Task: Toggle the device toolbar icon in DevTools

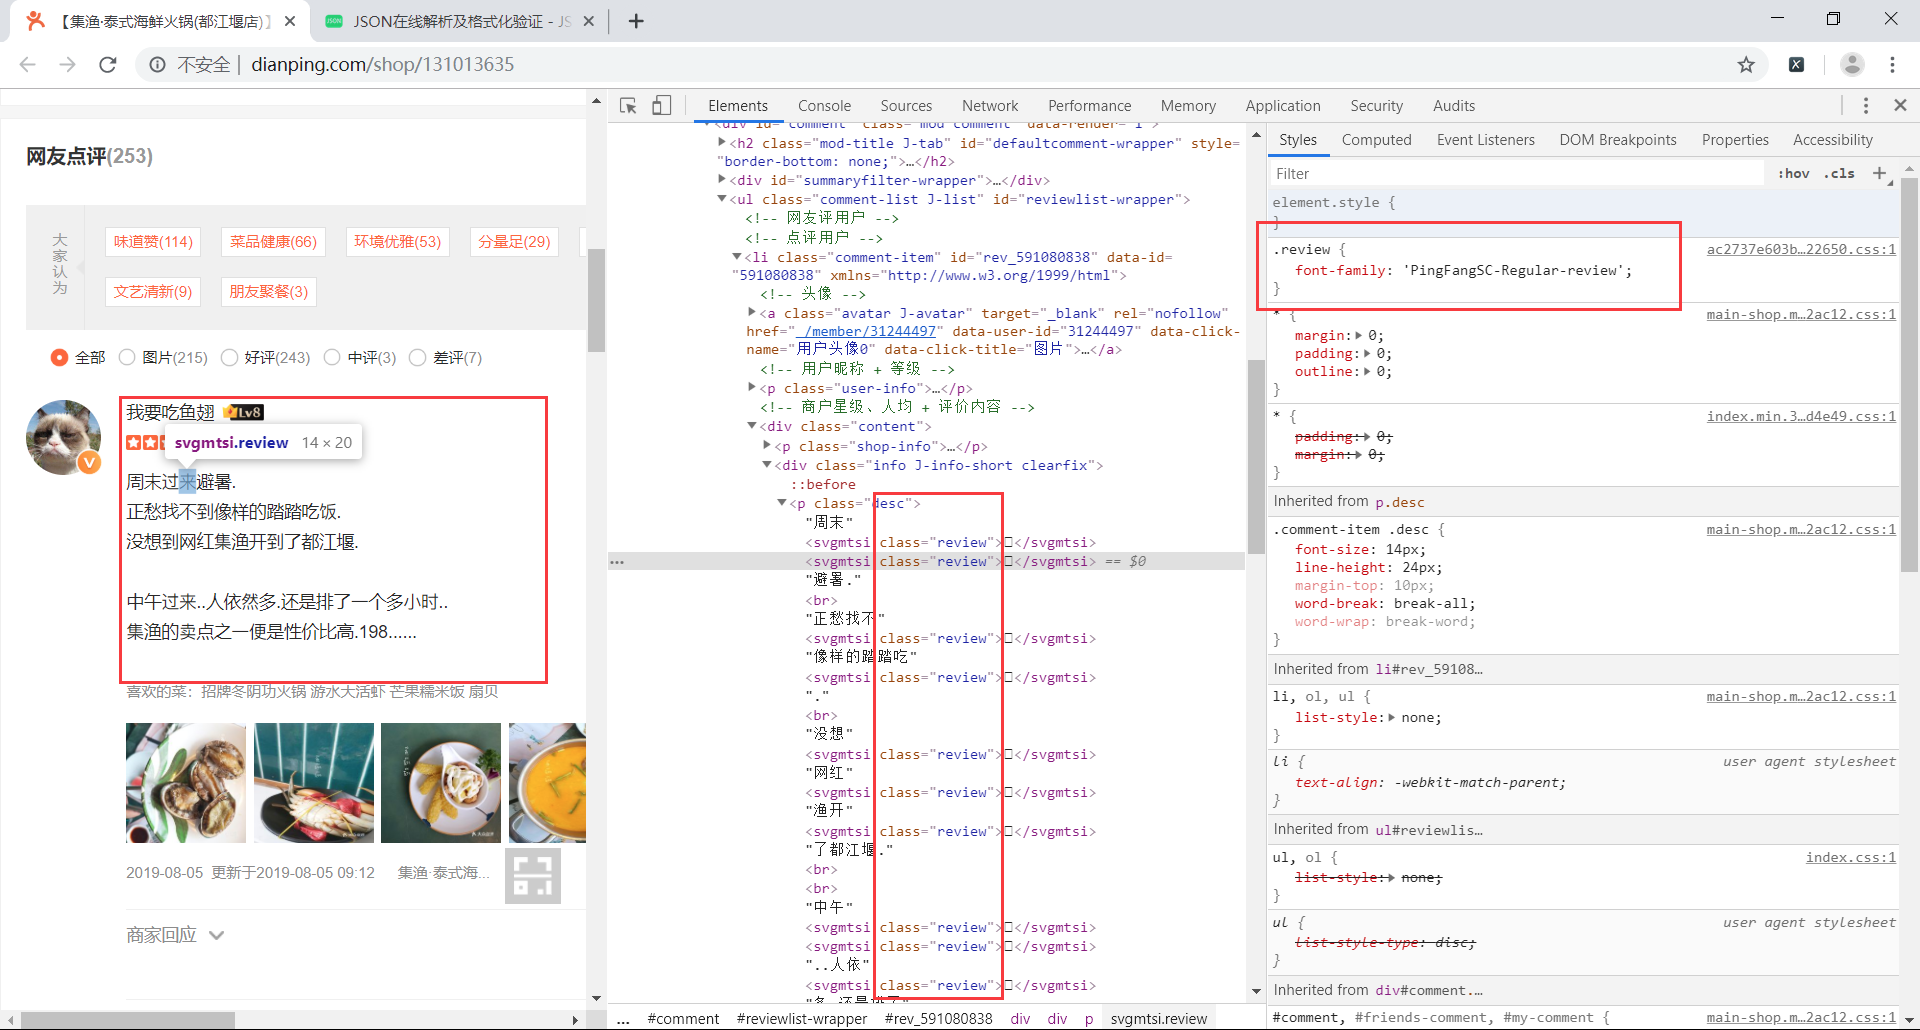Action: [661, 106]
